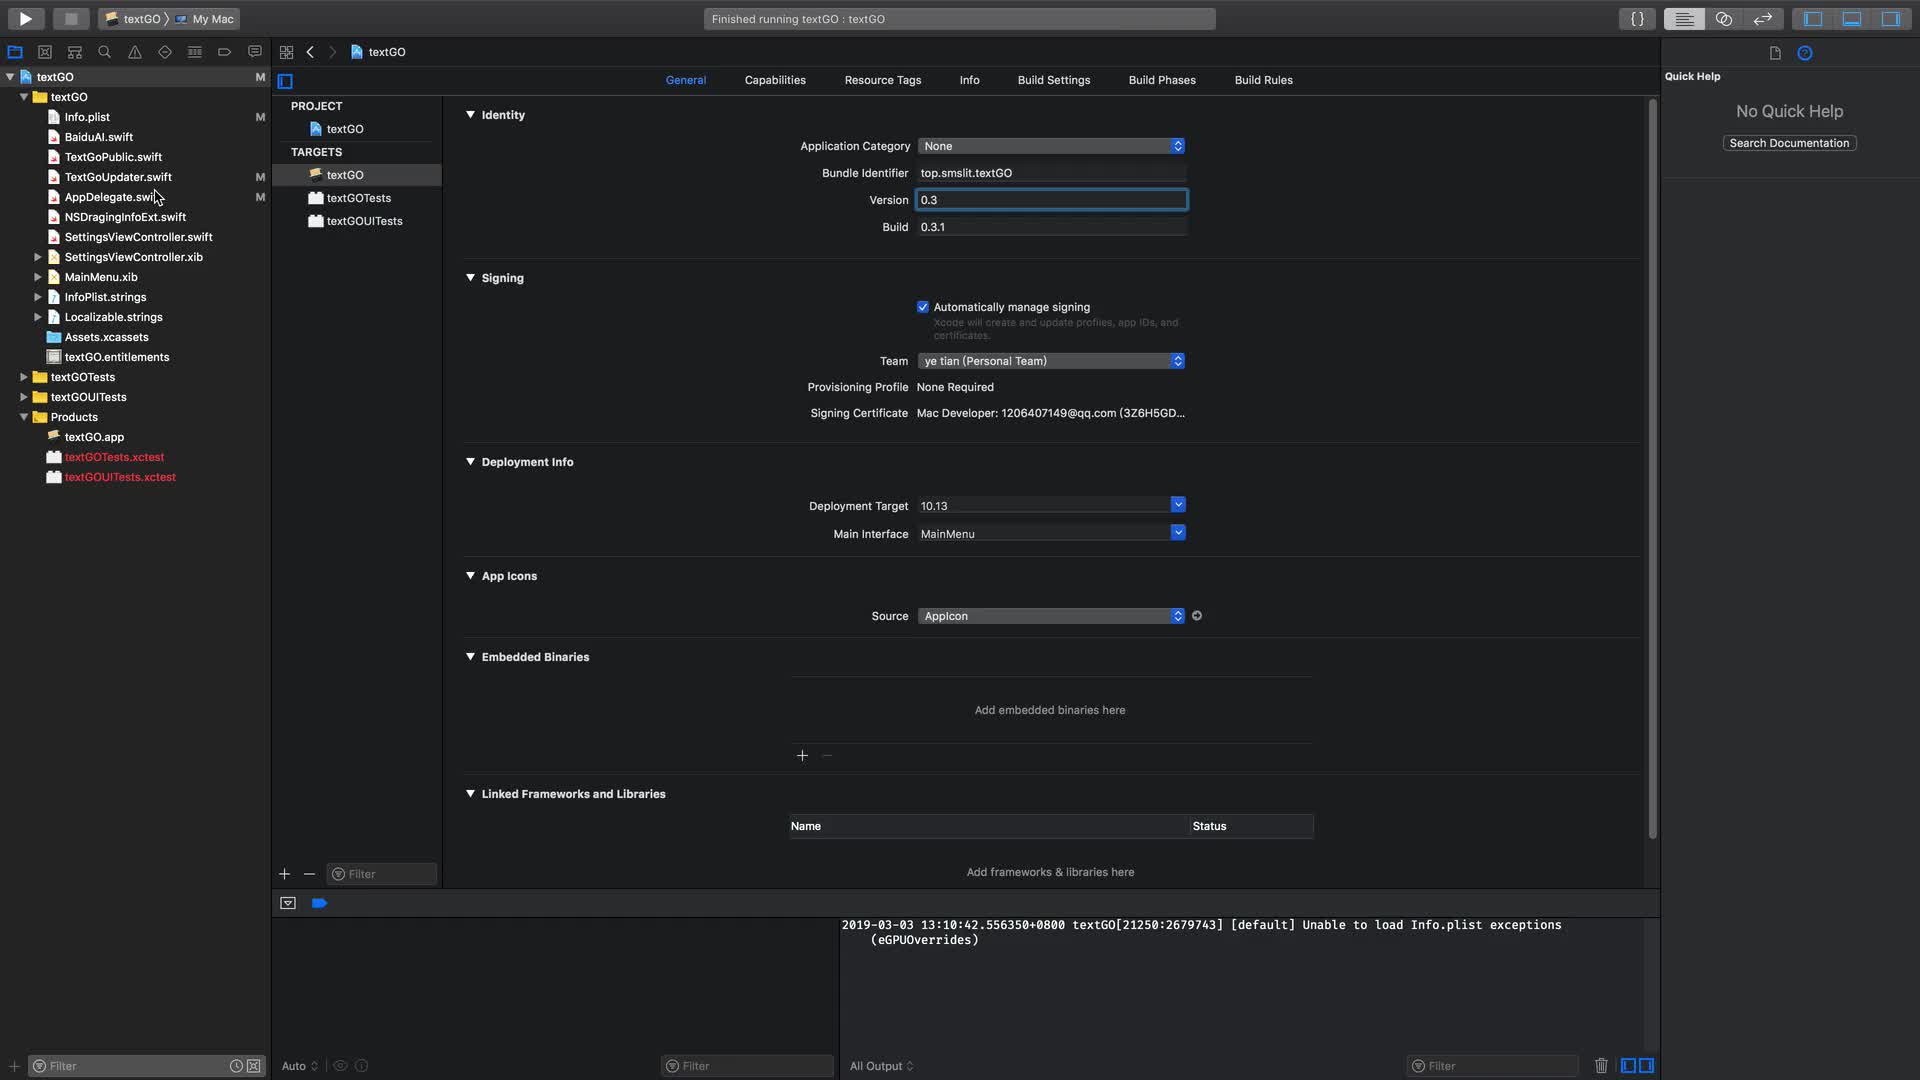Click the Version input field '0.3'
This screenshot has height=1080, width=1920.
(x=1051, y=199)
